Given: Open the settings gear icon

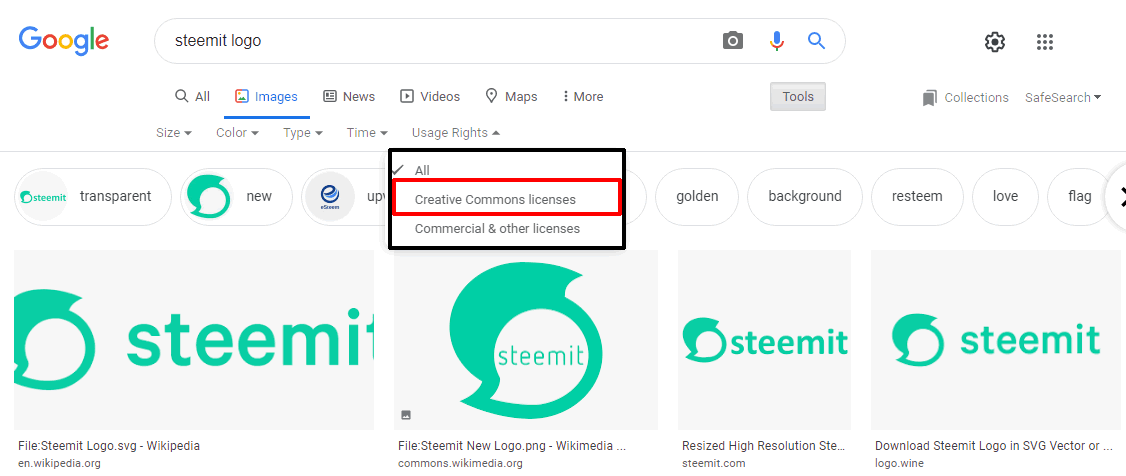Looking at the screenshot, I should (995, 42).
